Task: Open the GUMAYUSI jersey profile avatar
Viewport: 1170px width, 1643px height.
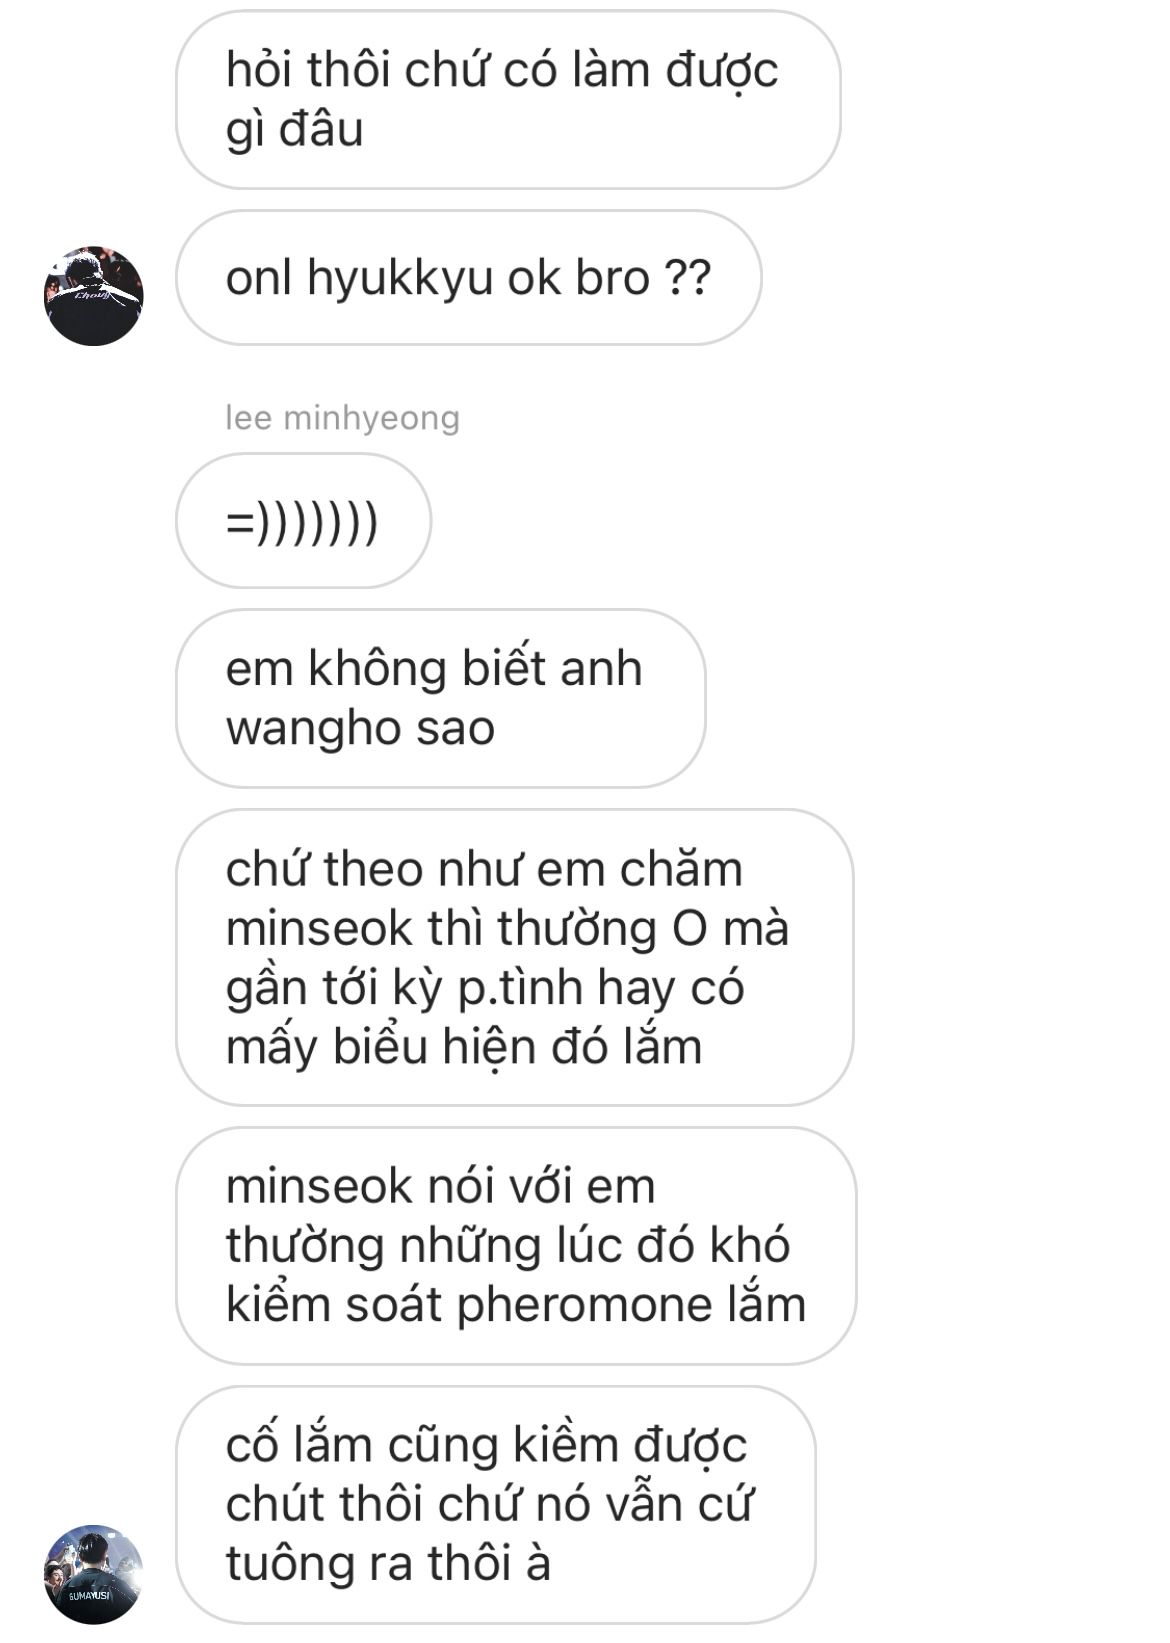Action: (x=94, y=1574)
